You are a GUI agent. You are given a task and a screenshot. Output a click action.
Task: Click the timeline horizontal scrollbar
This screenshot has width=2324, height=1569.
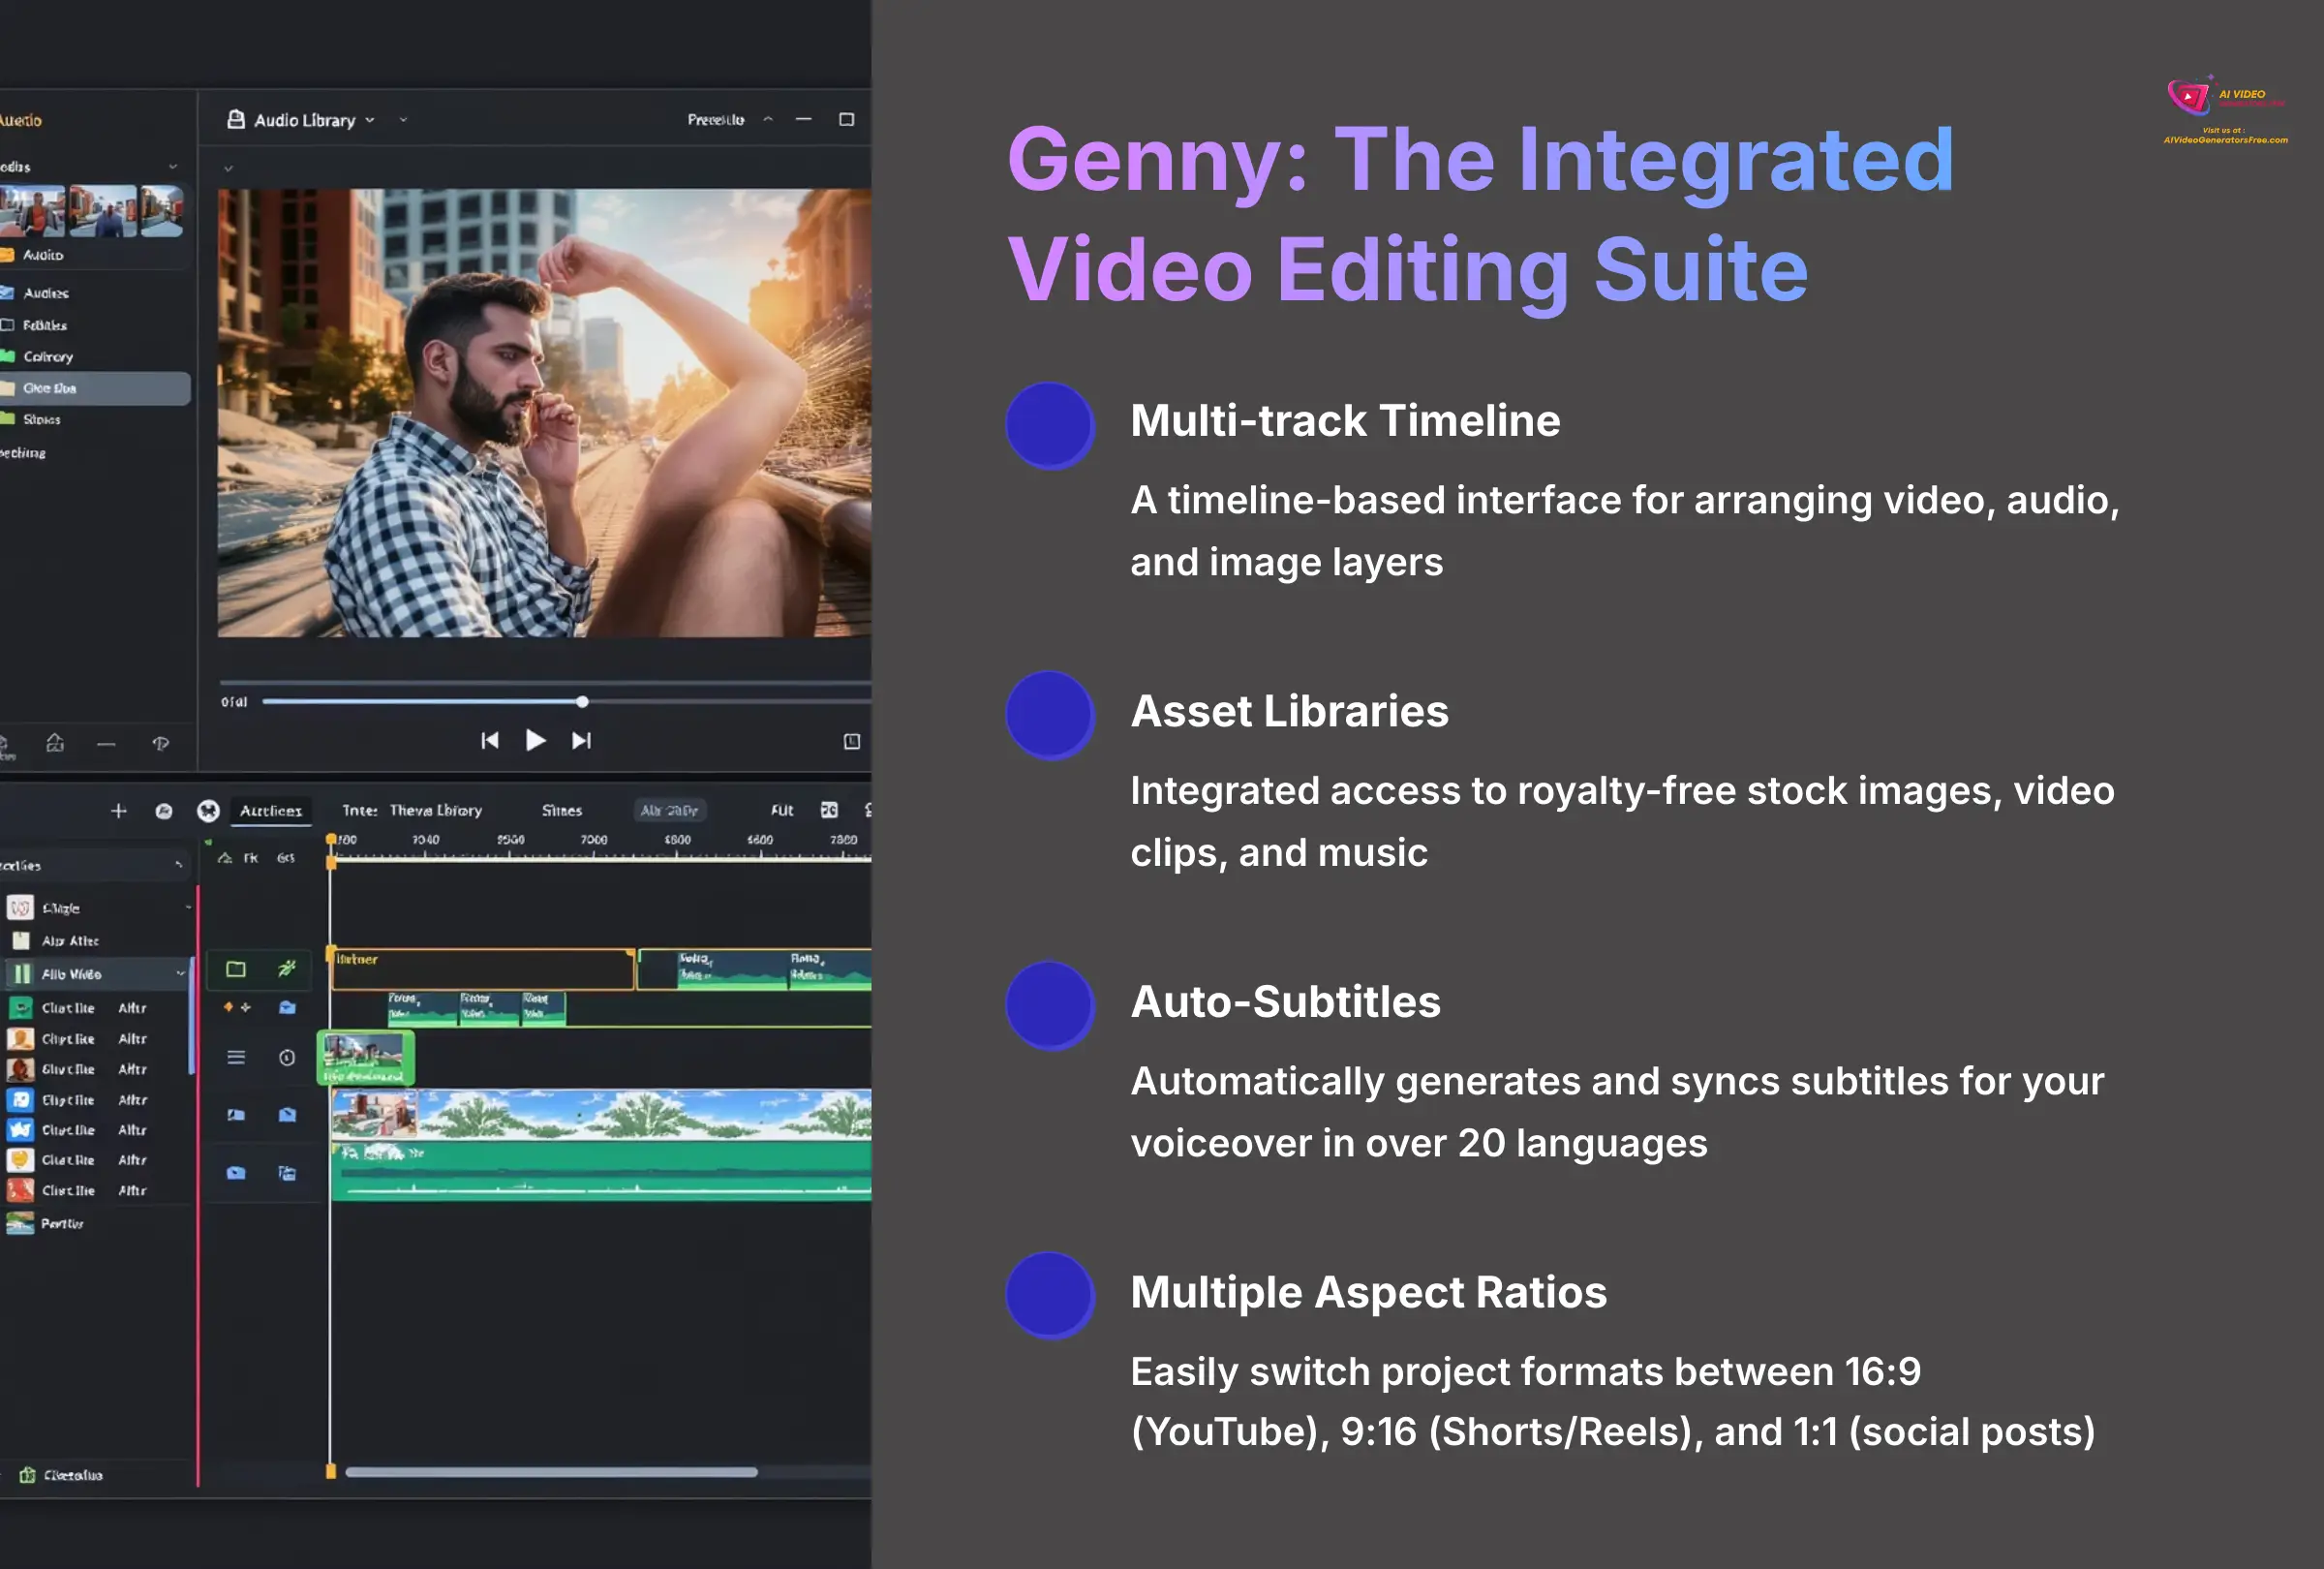tap(551, 1472)
